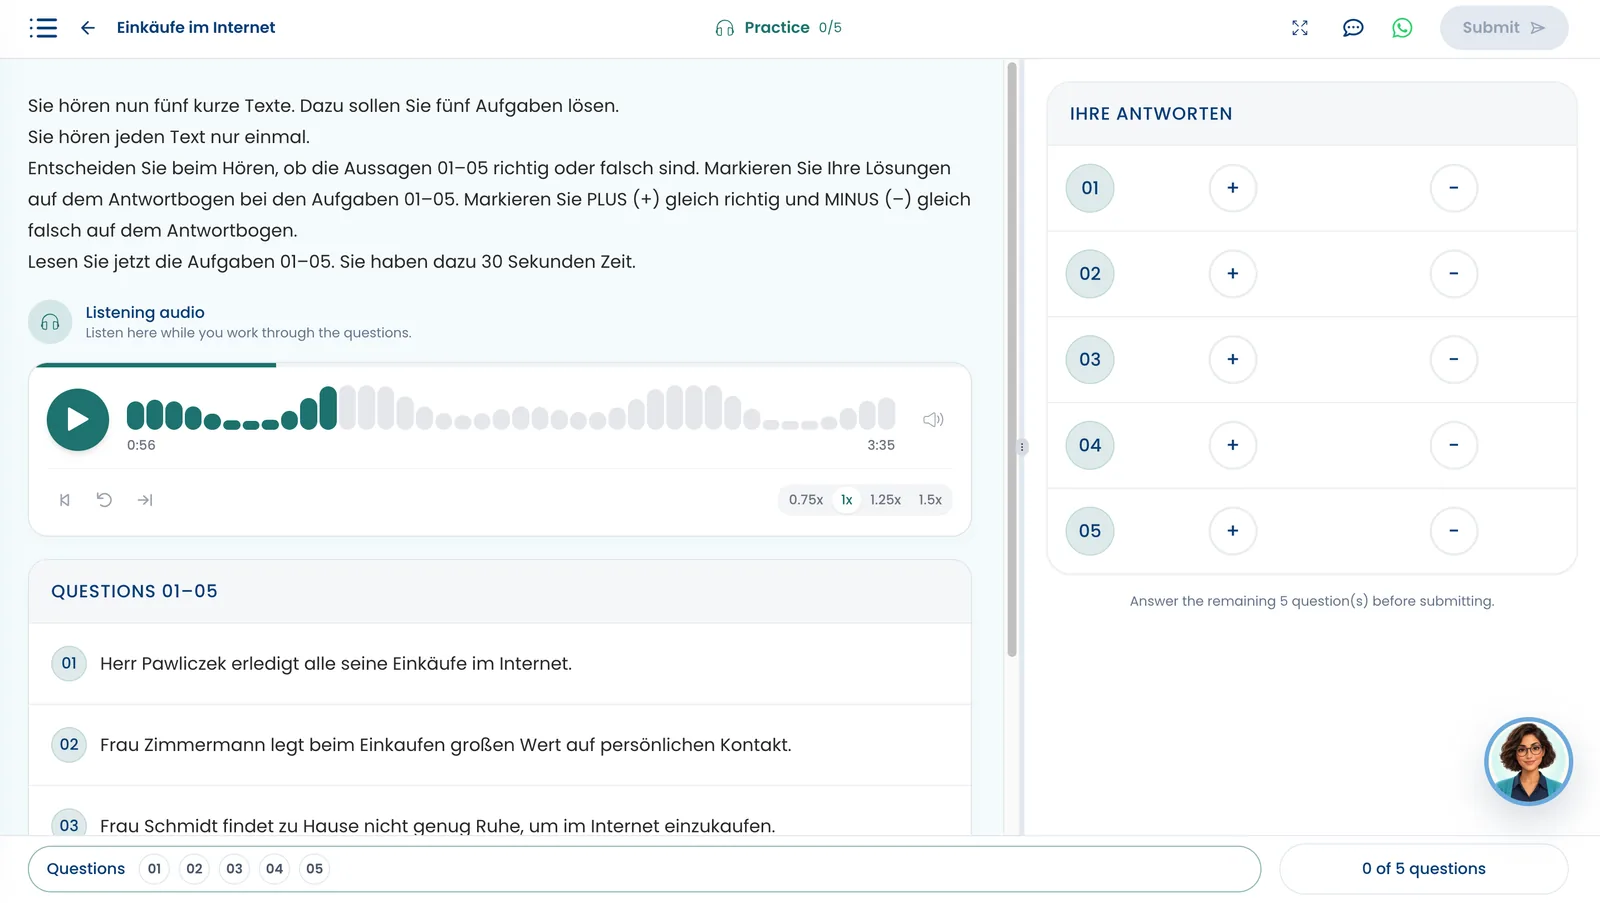Viewport: 1600px width, 903px height.
Task: Jump to question 05 in bottom navigator
Action: pos(314,869)
